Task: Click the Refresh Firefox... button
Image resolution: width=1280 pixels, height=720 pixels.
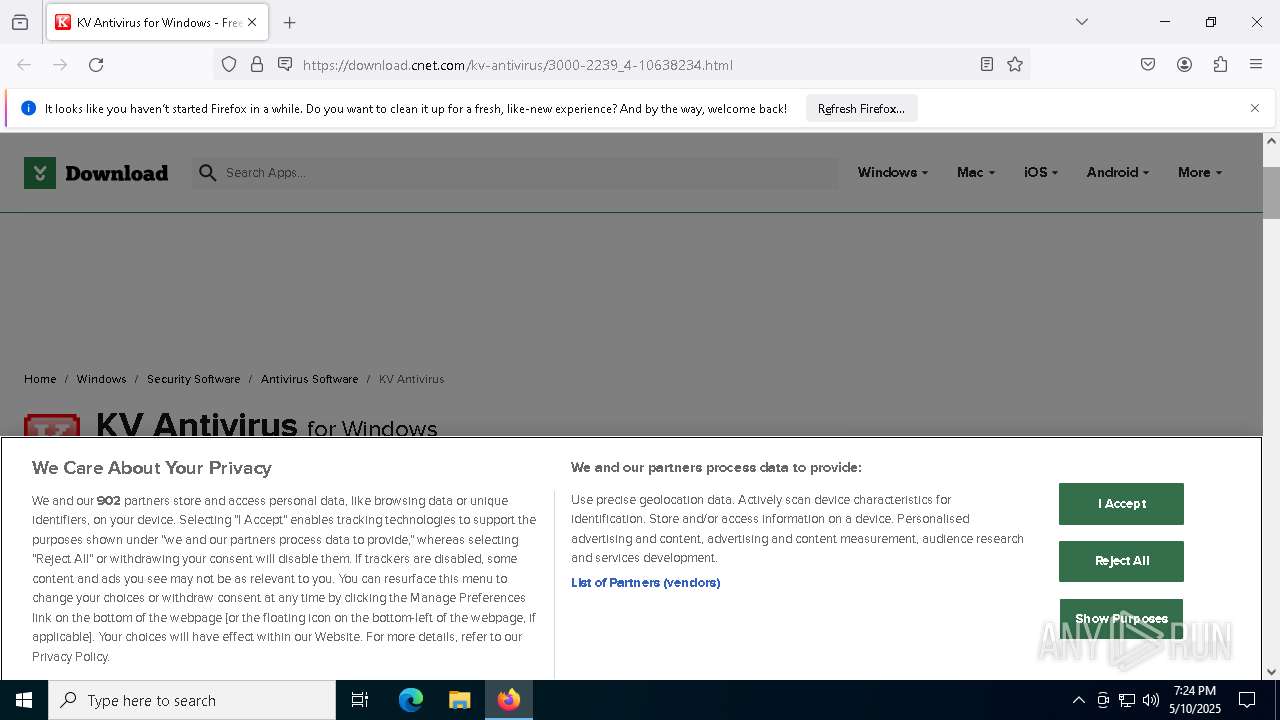Action: click(x=861, y=109)
